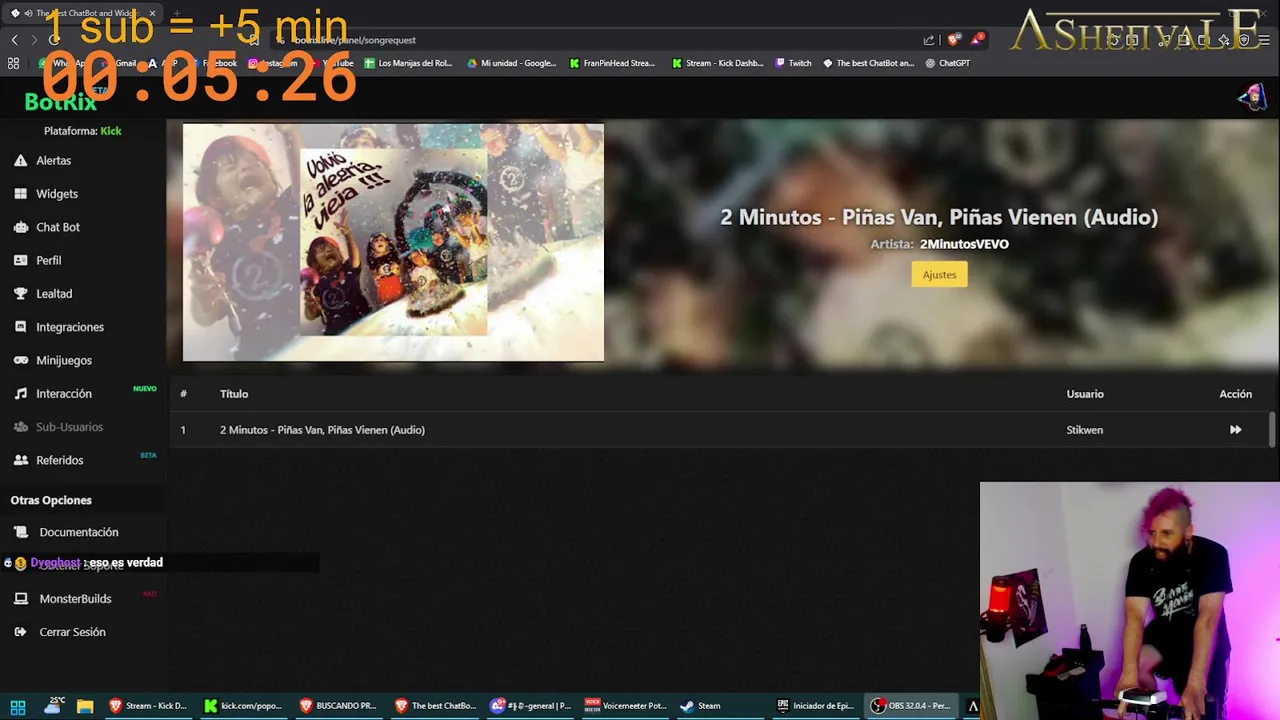Open the MonsterBuilds link

click(x=75, y=599)
